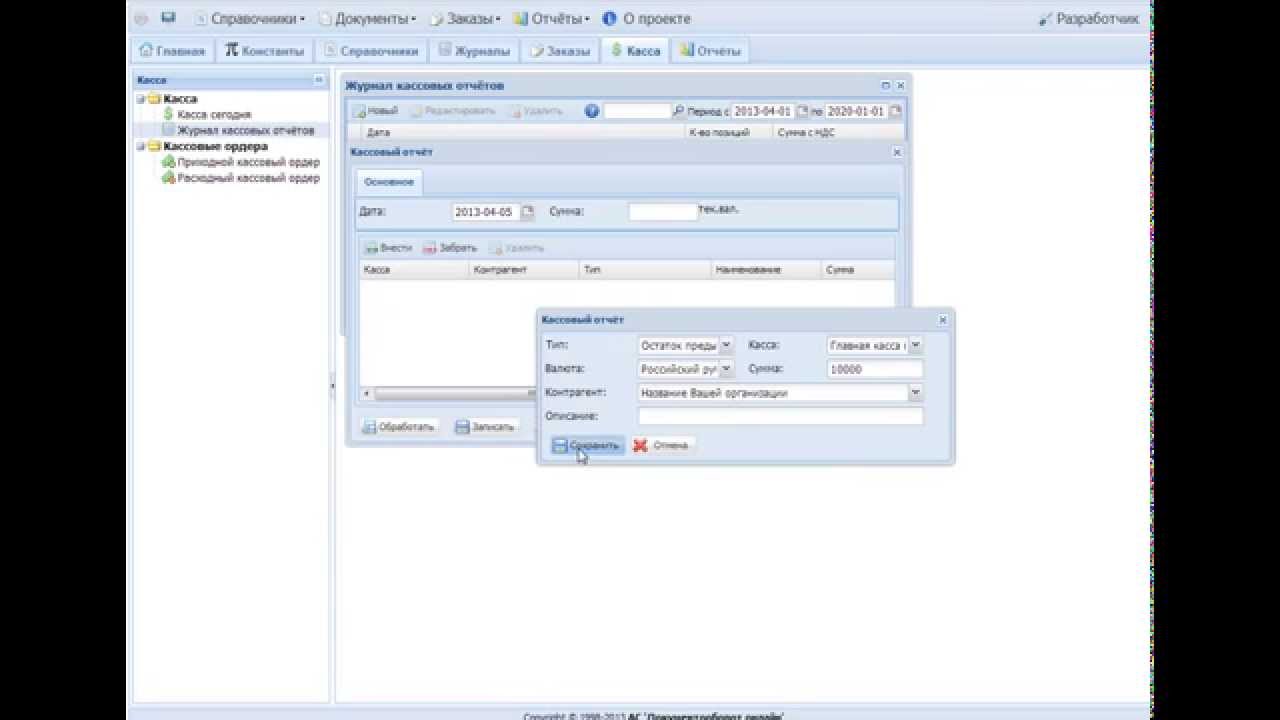The image size is (1280, 720).
Task: Open calendar picker for period start date
Action: click(801, 111)
